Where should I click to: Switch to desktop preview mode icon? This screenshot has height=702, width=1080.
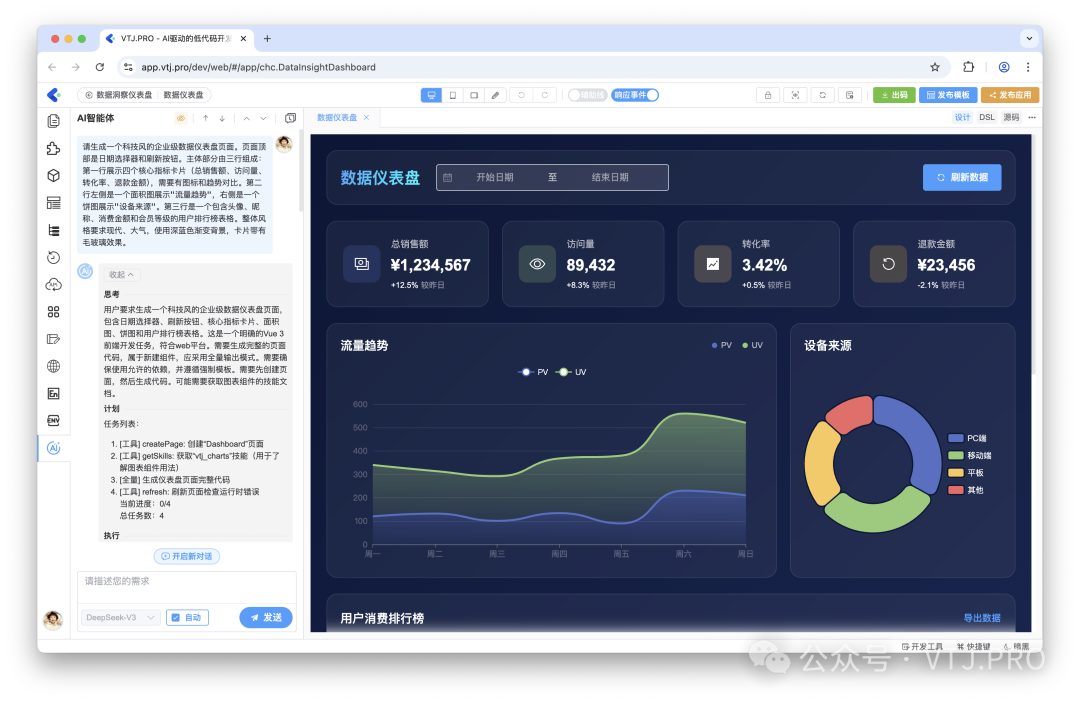pyautogui.click(x=431, y=95)
